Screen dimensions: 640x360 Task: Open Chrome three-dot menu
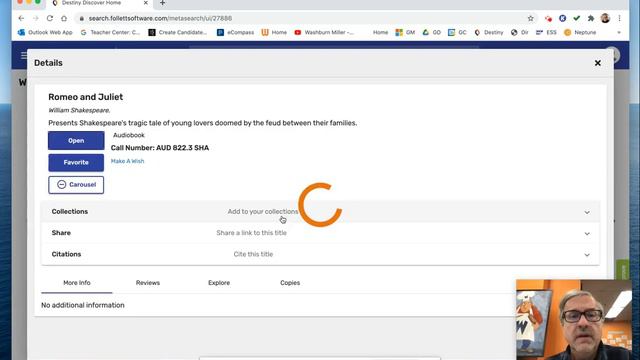[620, 18]
